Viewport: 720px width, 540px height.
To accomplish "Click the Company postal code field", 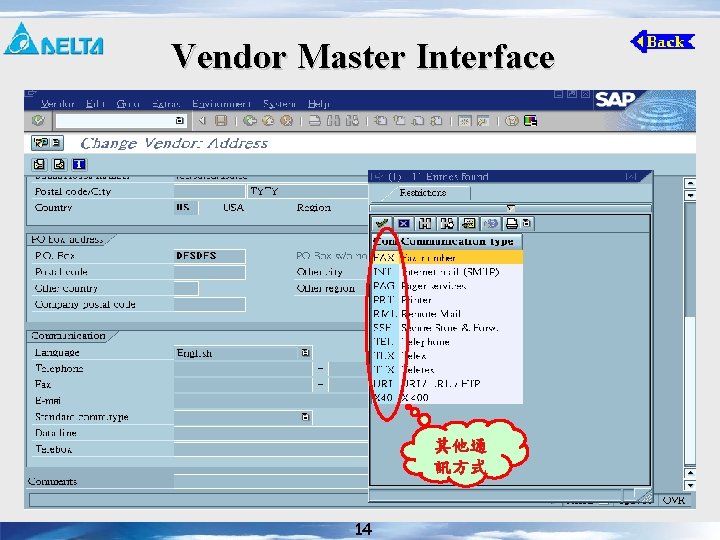I will click(x=209, y=304).
